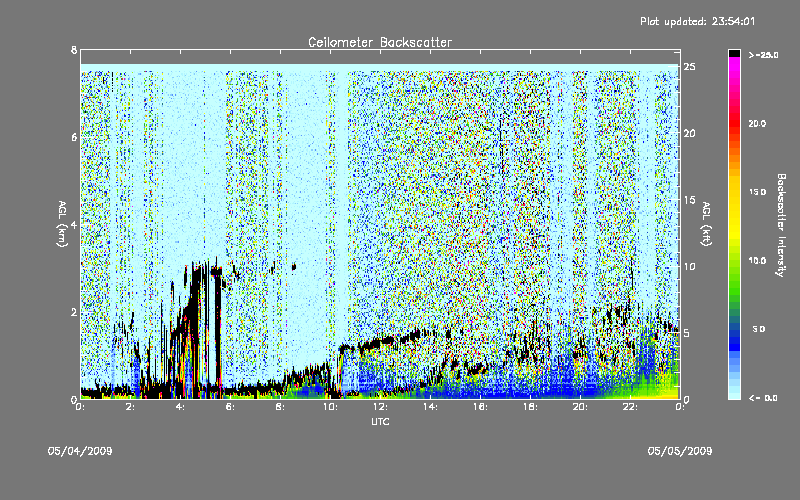Image resolution: width=800 pixels, height=500 pixels.
Task: Click the "8:" hour tick on UTC axis
Action: (280, 407)
